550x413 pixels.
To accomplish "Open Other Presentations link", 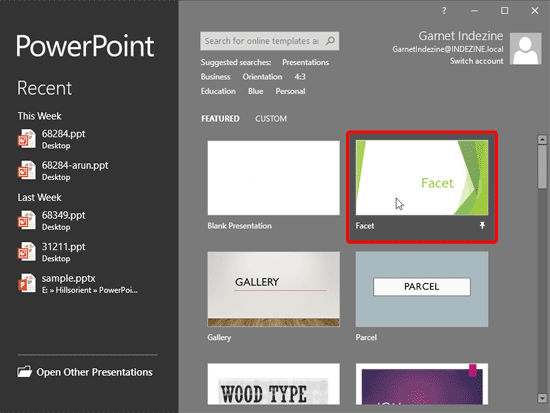I will coord(94,372).
